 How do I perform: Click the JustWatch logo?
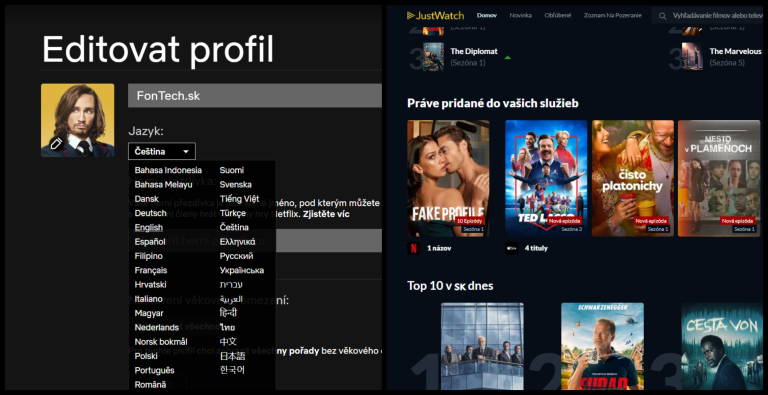(435, 16)
